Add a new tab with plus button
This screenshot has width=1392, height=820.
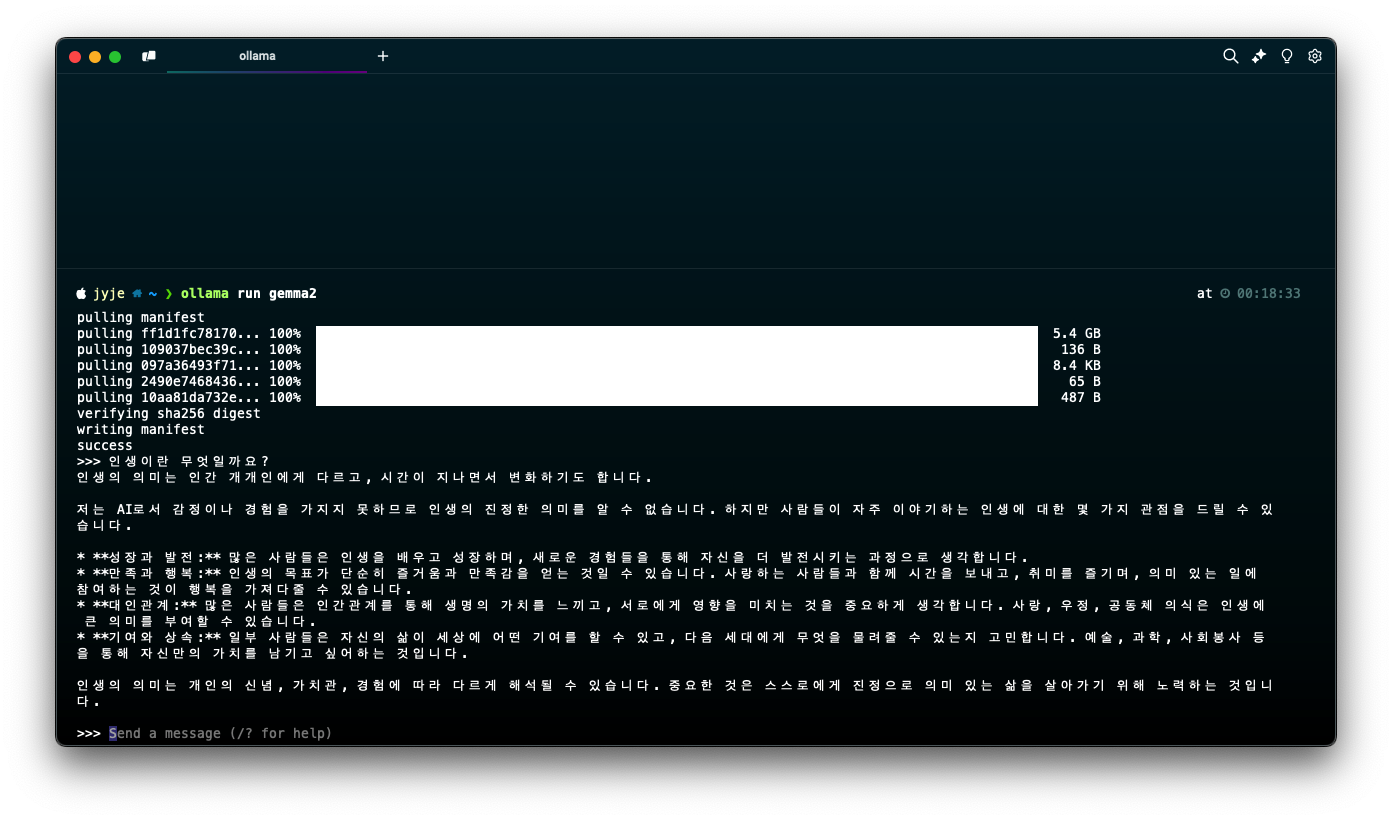pos(382,56)
